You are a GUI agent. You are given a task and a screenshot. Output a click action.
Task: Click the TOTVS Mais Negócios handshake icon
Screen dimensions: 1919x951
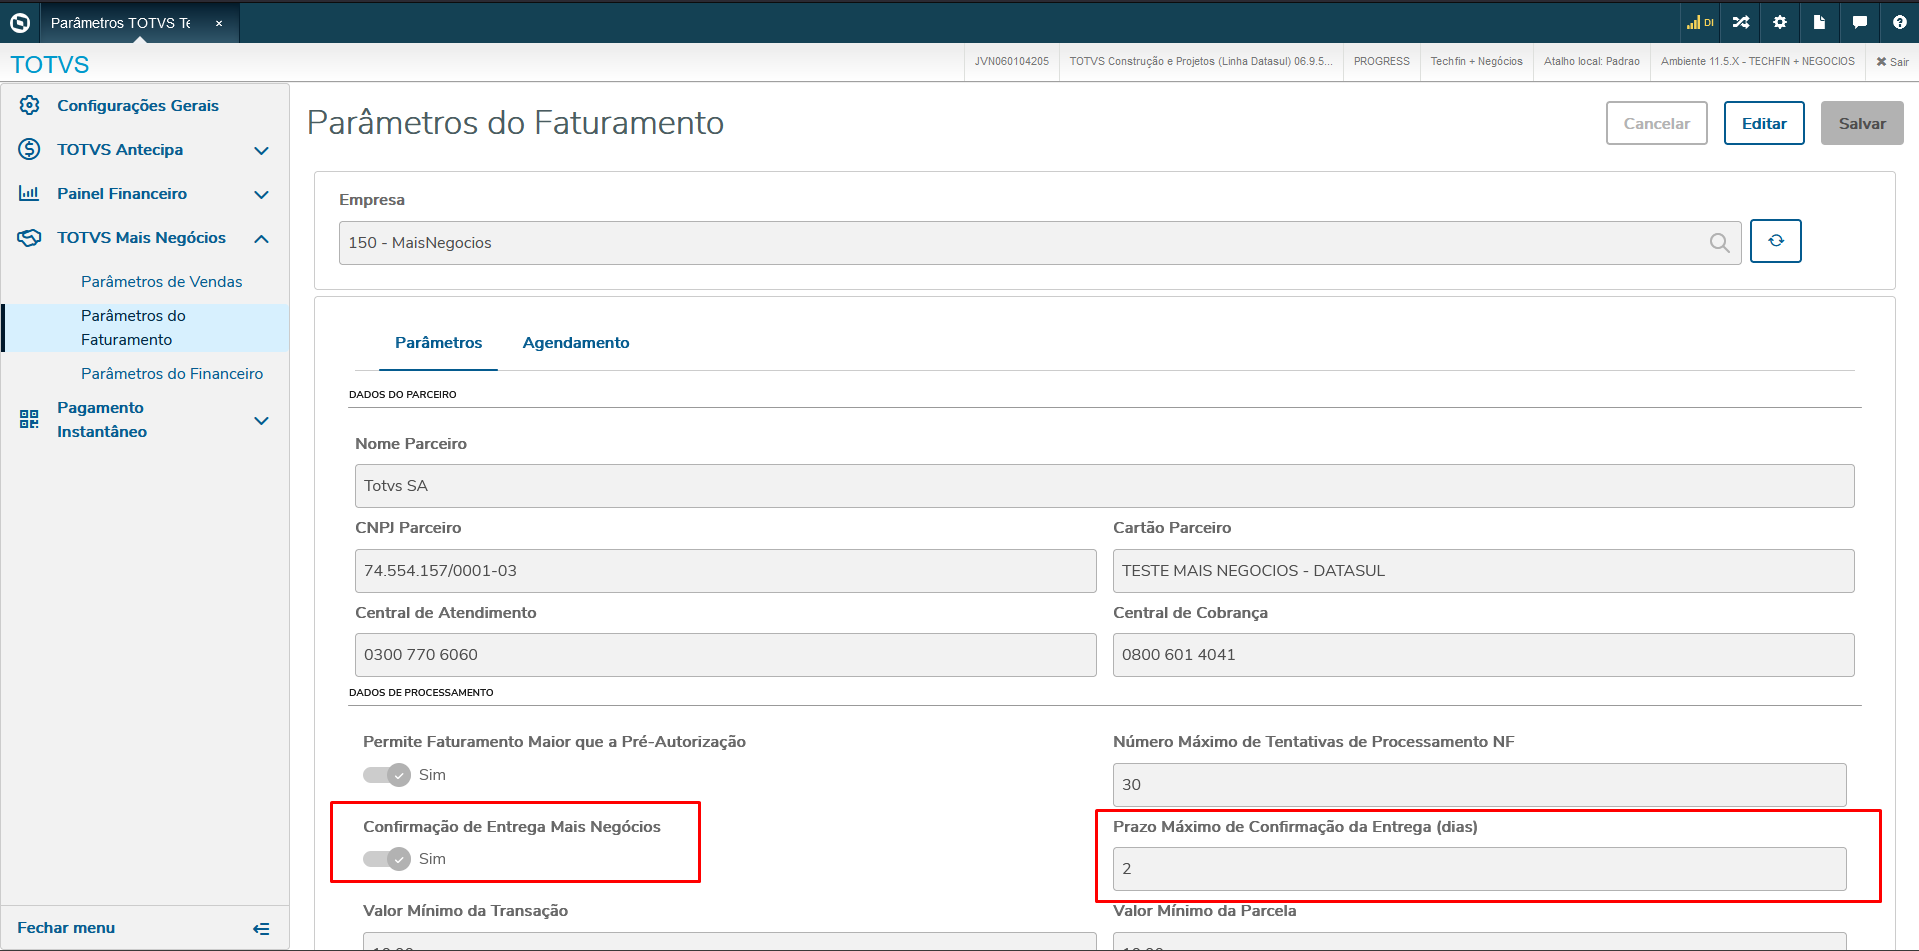30,237
